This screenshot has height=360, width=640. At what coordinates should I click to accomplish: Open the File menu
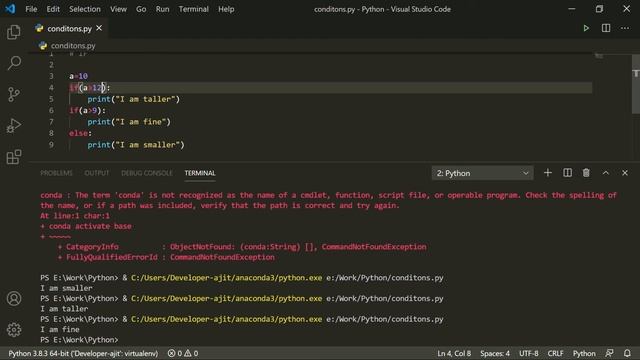coord(31,9)
